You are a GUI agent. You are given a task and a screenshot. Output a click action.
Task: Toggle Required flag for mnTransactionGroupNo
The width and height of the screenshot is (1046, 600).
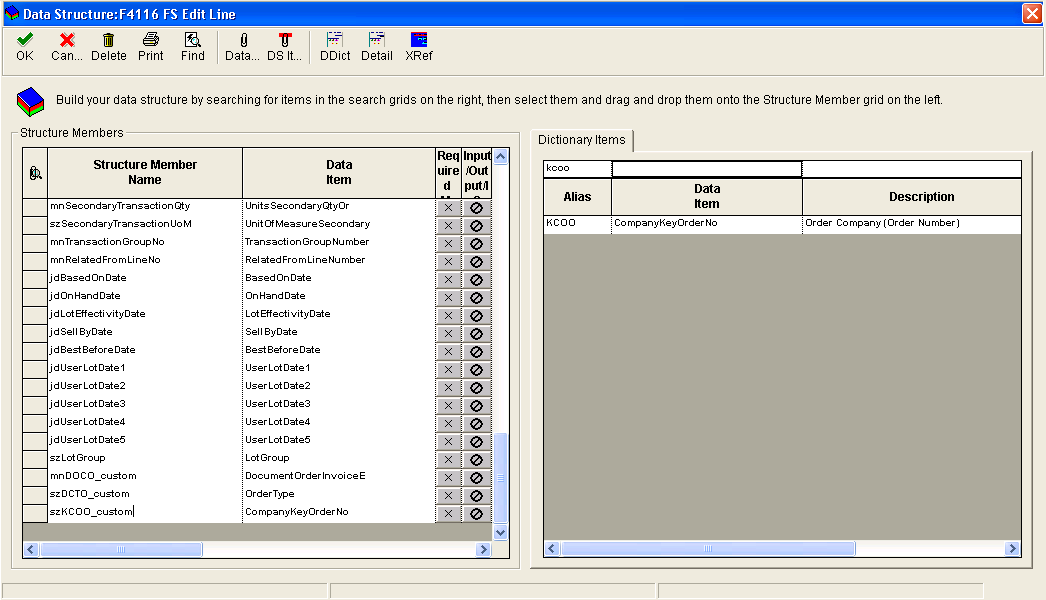coord(448,244)
